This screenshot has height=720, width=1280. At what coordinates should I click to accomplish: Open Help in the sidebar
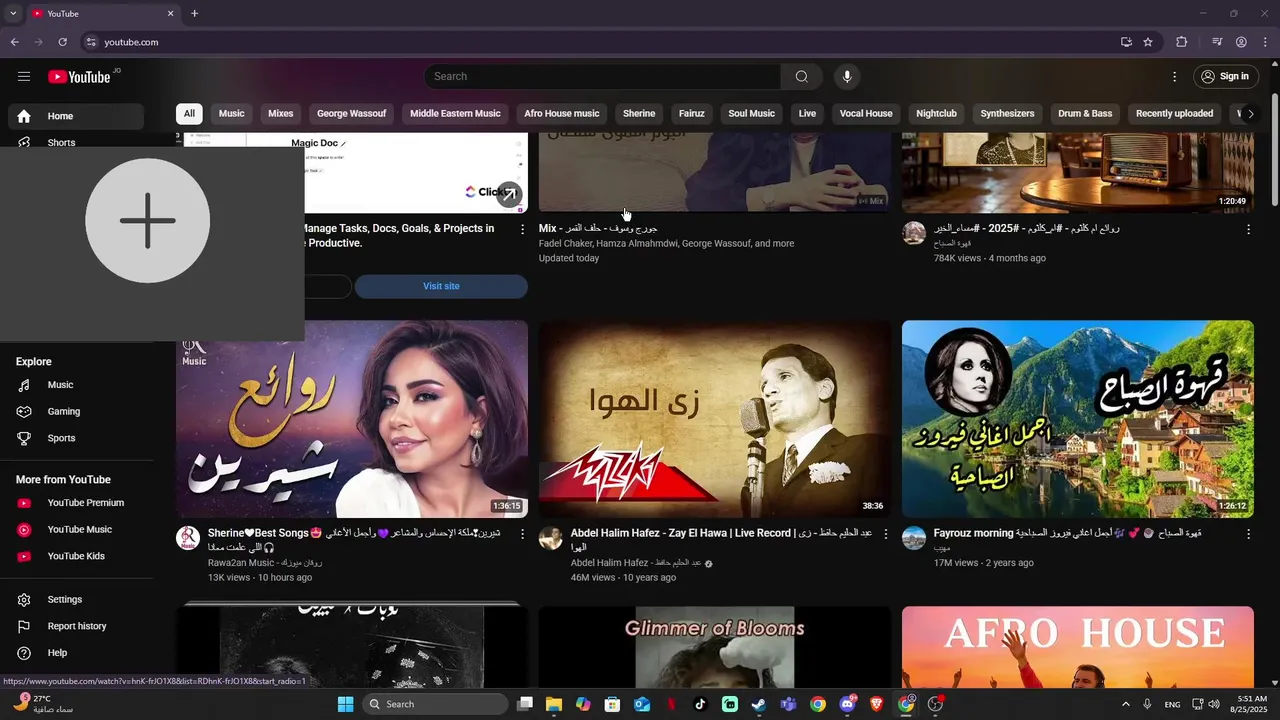[x=76, y=652]
